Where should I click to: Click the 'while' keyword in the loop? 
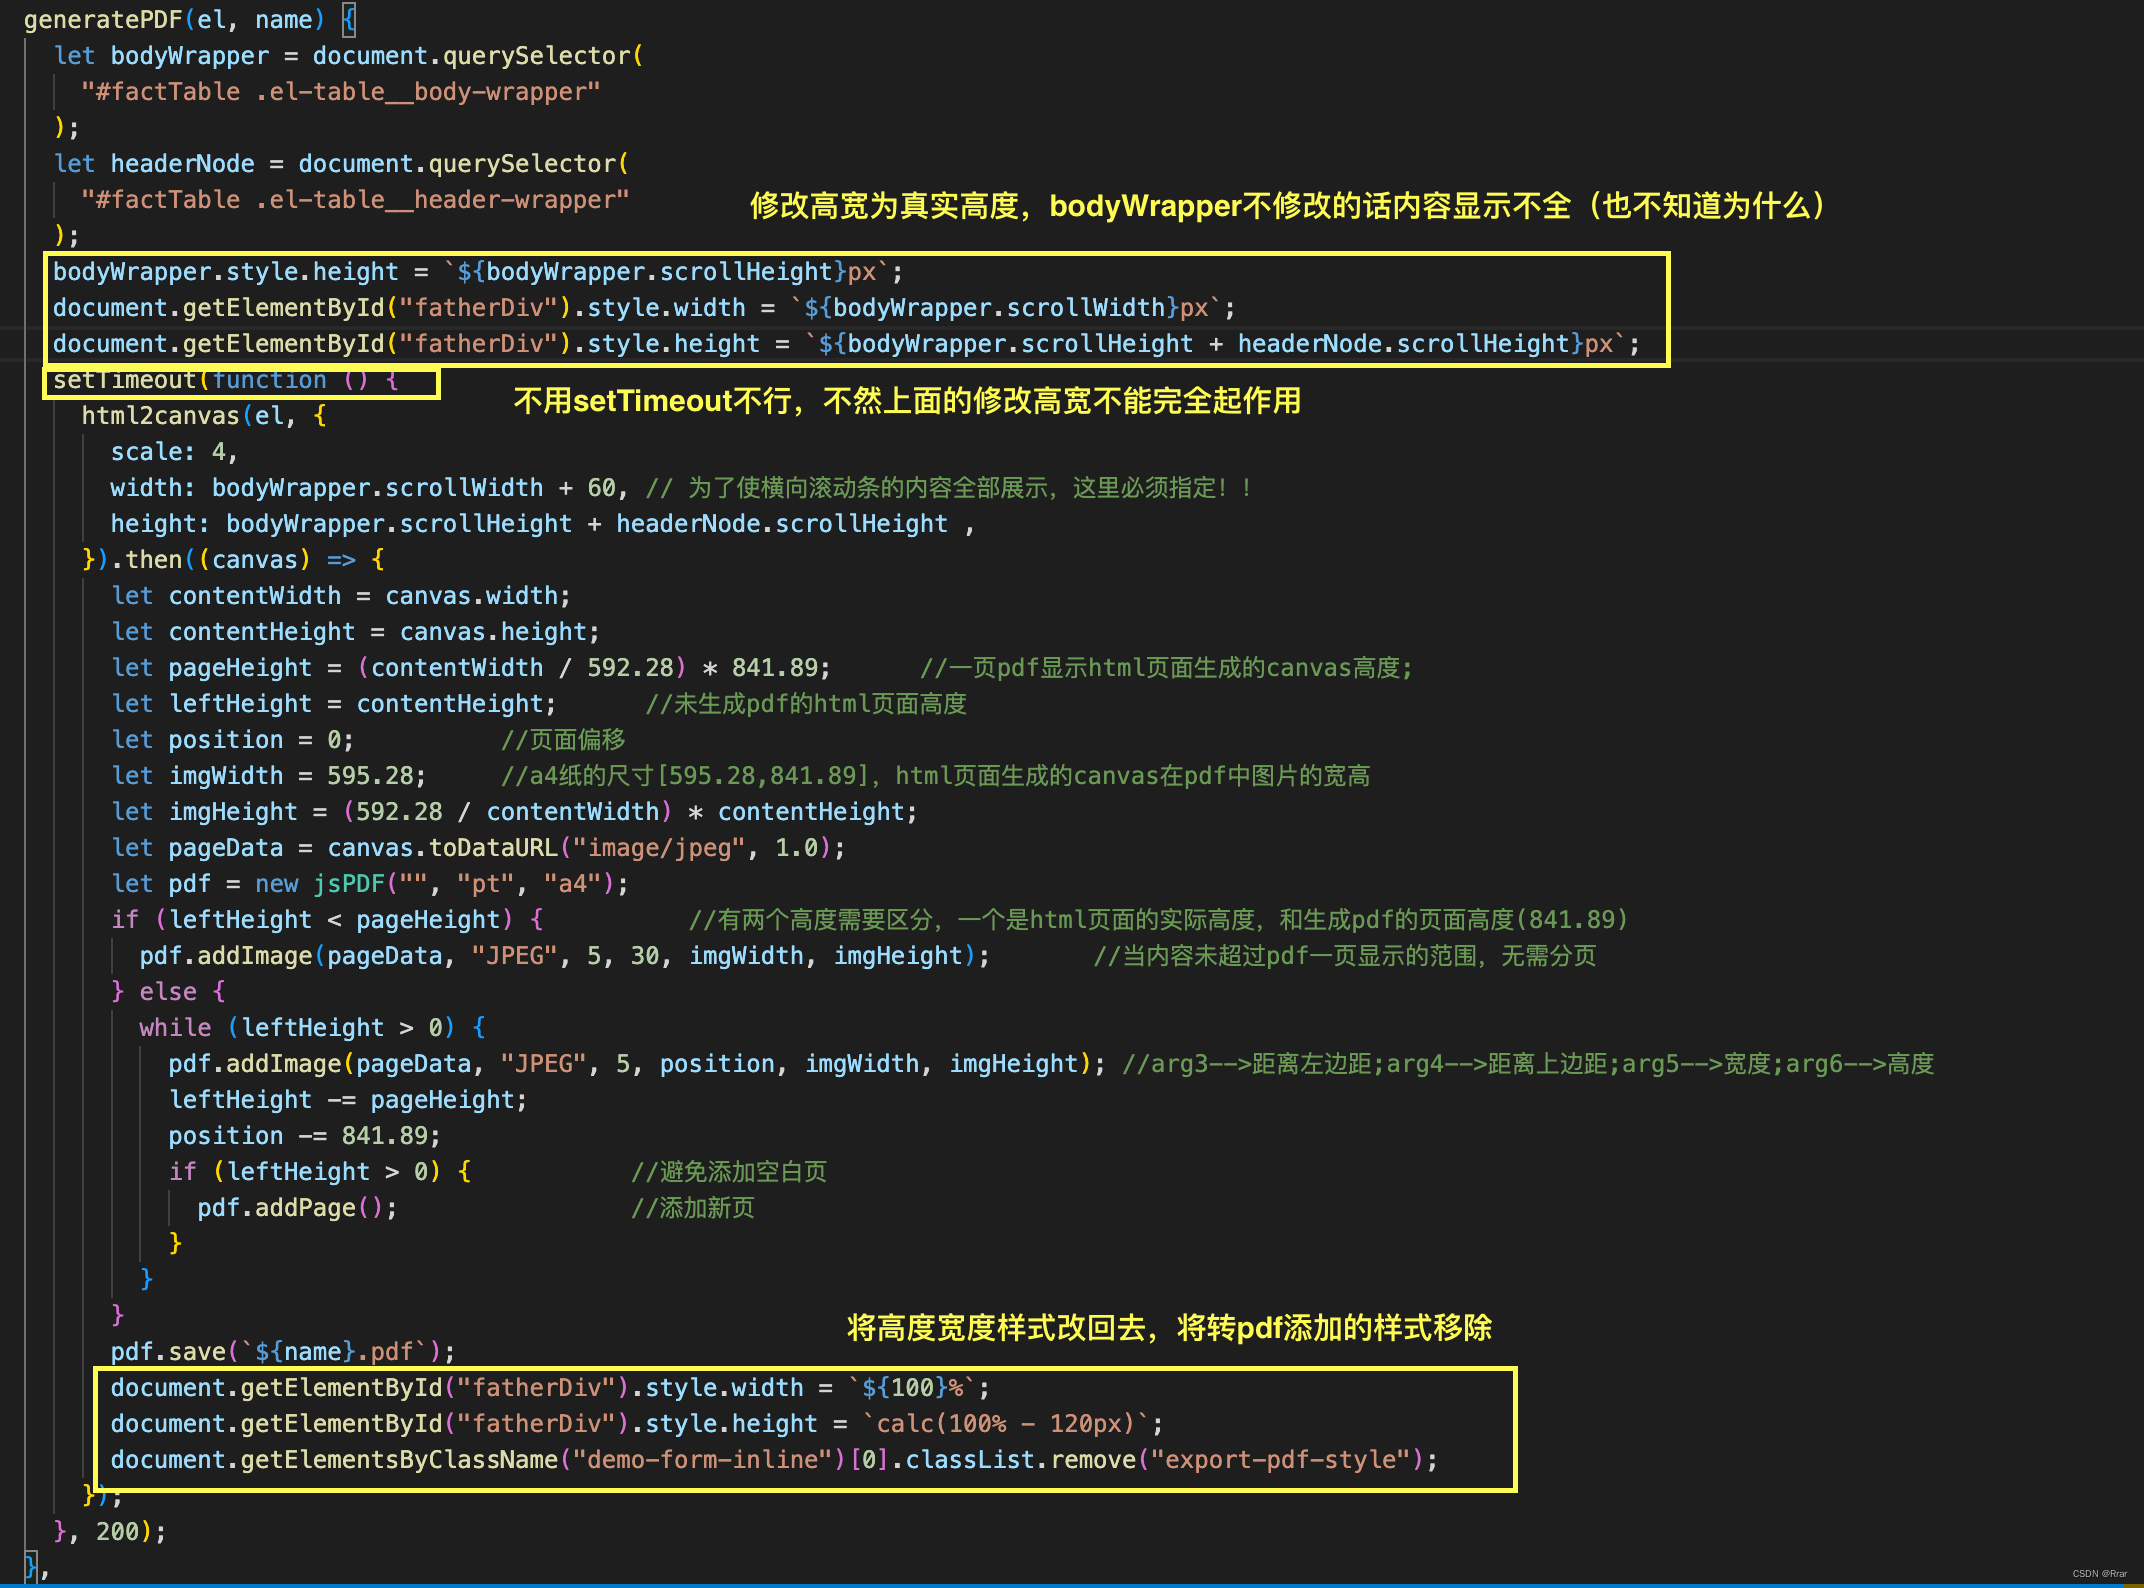175,1028
